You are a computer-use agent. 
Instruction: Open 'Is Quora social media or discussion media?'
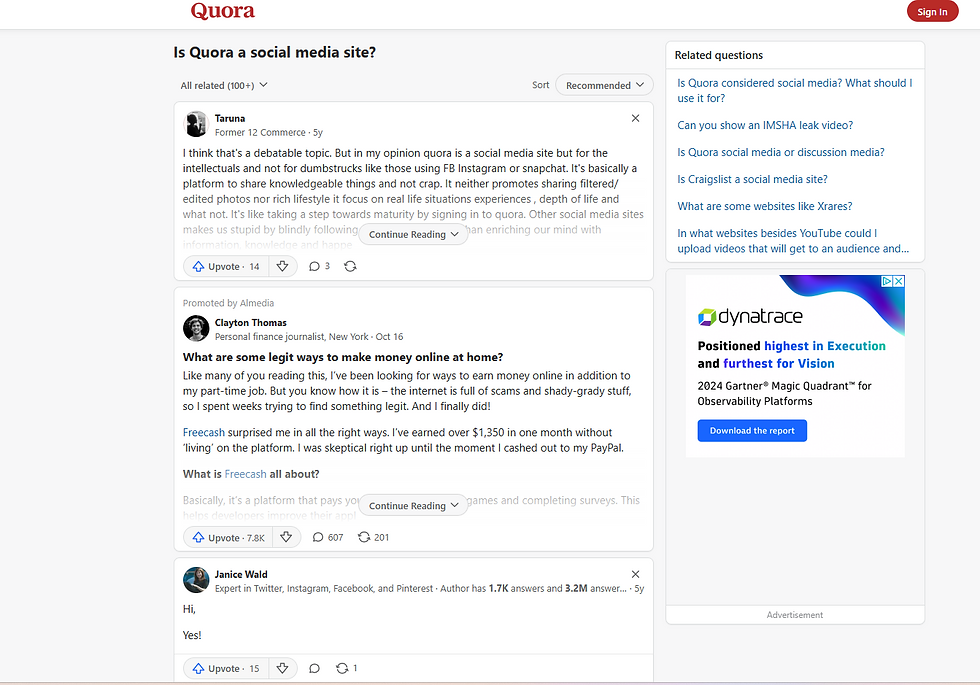pos(781,152)
